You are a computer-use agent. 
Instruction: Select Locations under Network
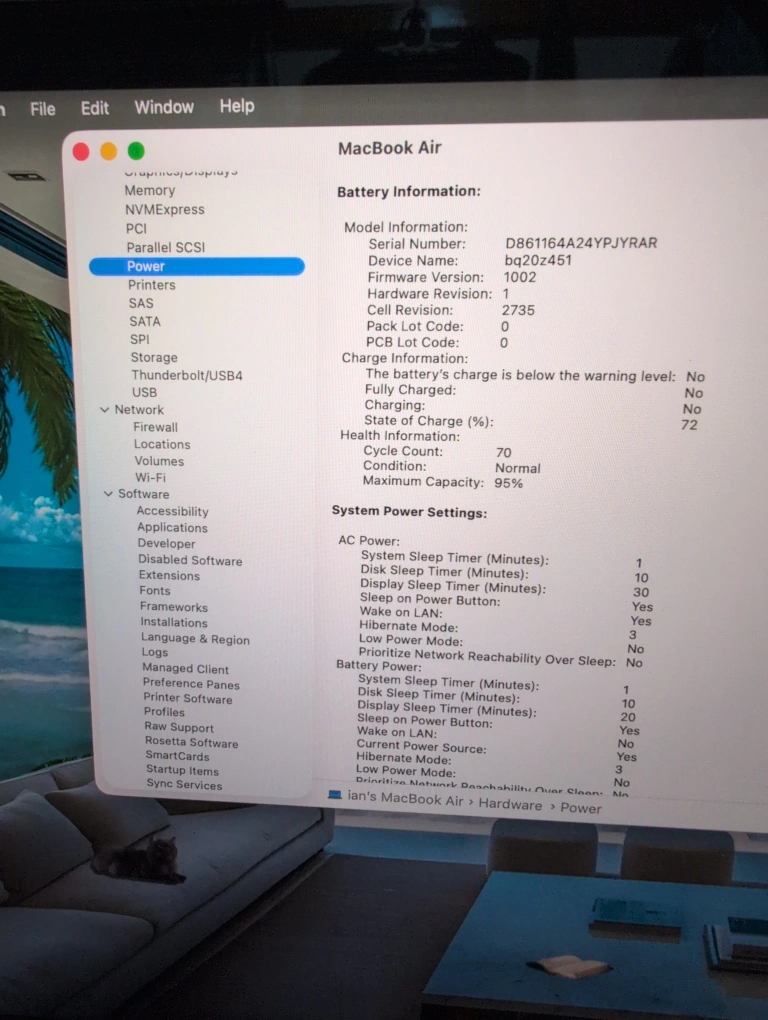[x=162, y=444]
